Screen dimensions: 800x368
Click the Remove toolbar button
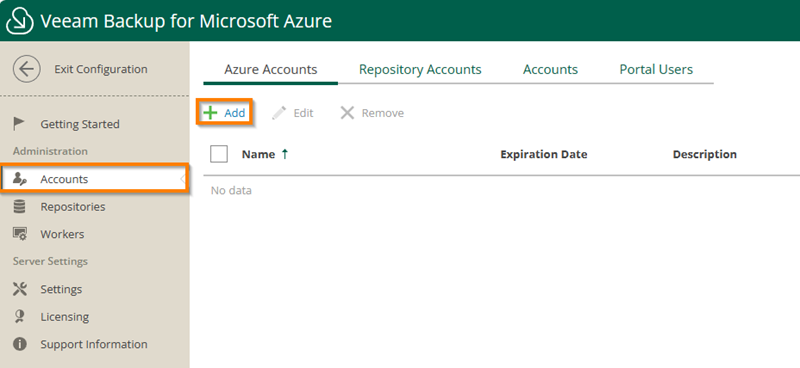pyautogui.click(x=372, y=113)
